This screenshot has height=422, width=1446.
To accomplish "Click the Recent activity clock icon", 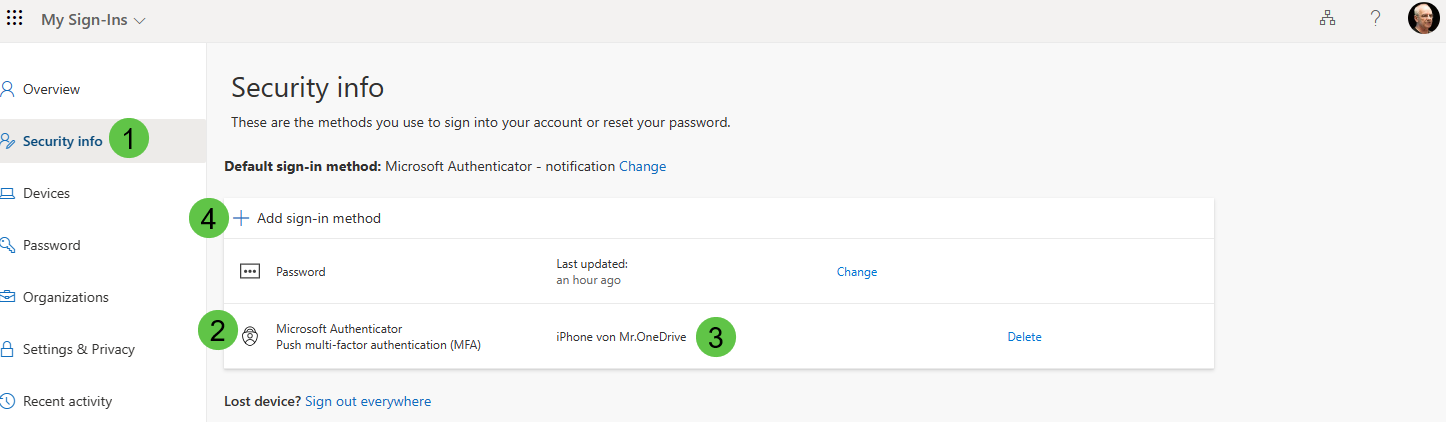I will [x=8, y=401].
